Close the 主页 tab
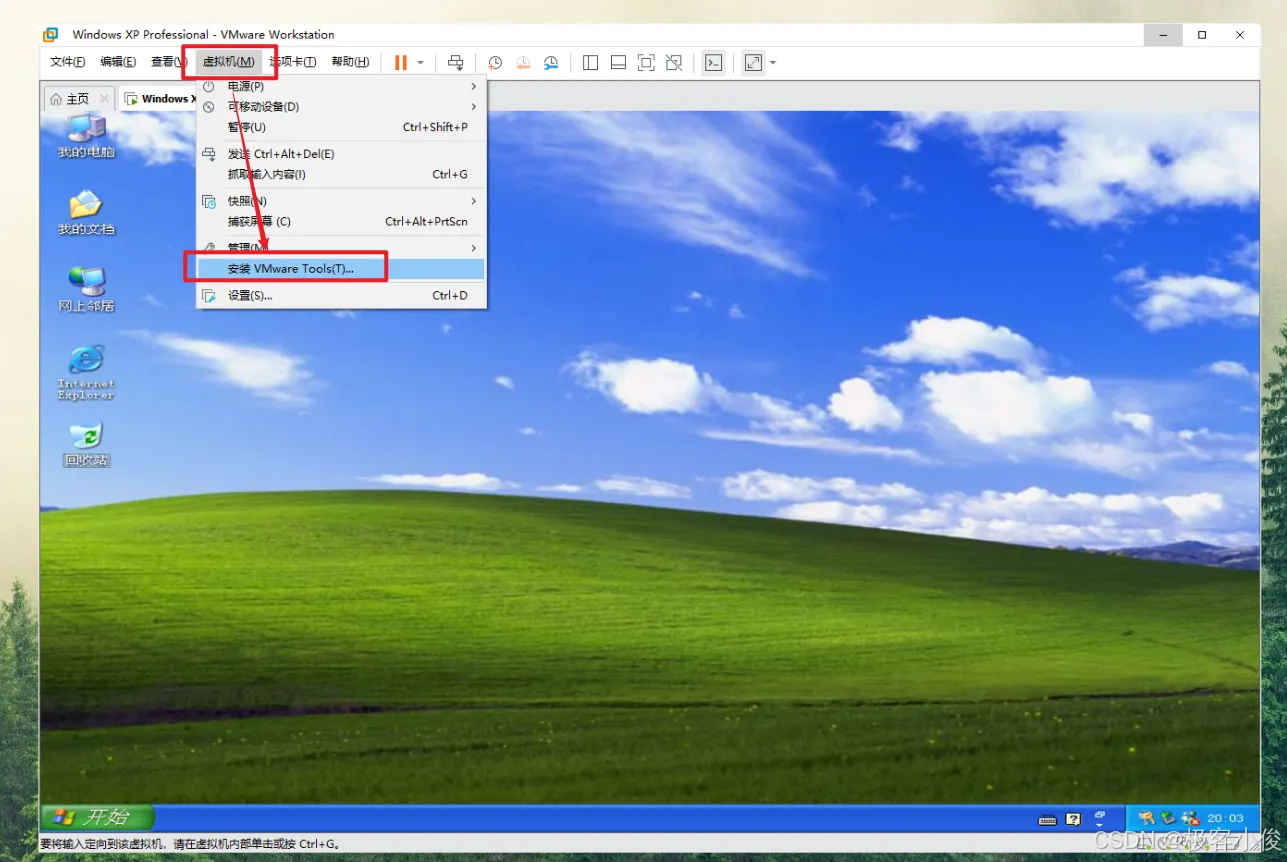Screen dimensions: 1287x862 104,99
